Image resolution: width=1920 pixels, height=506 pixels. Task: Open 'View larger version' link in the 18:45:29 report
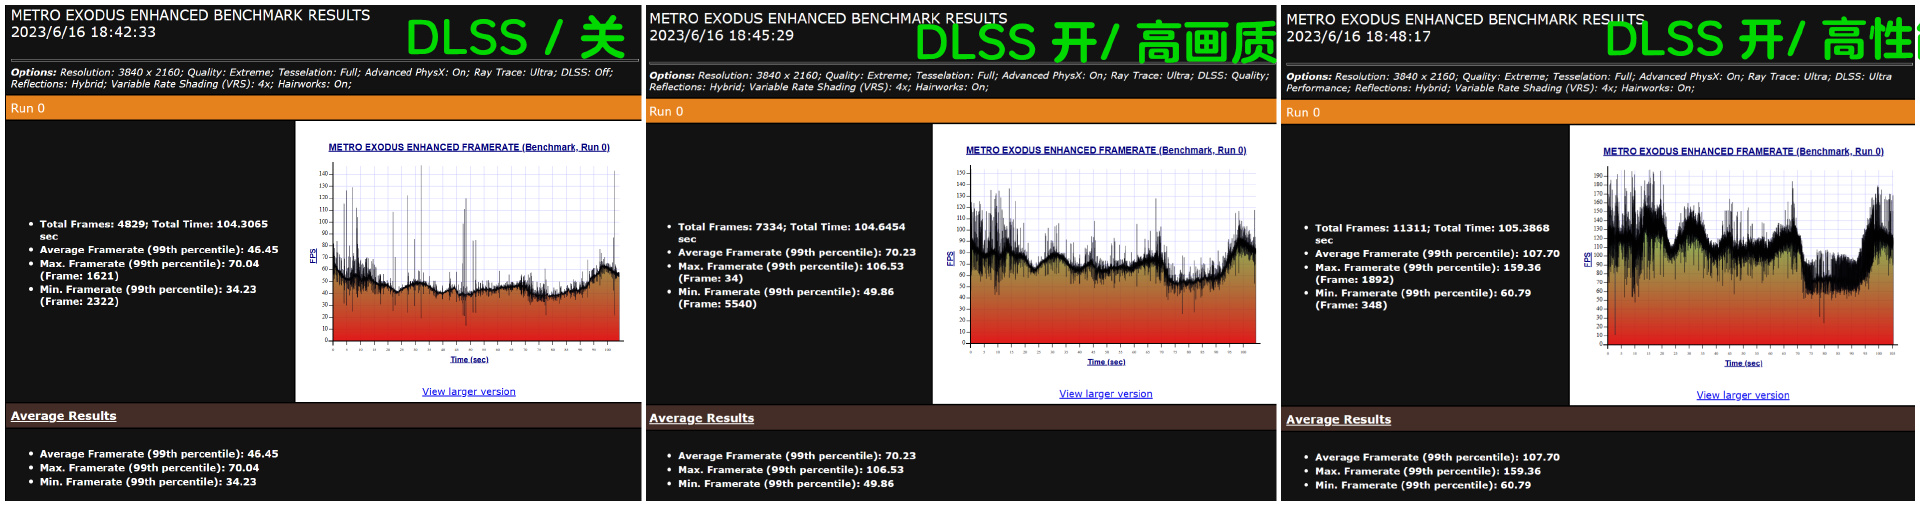pos(1105,394)
